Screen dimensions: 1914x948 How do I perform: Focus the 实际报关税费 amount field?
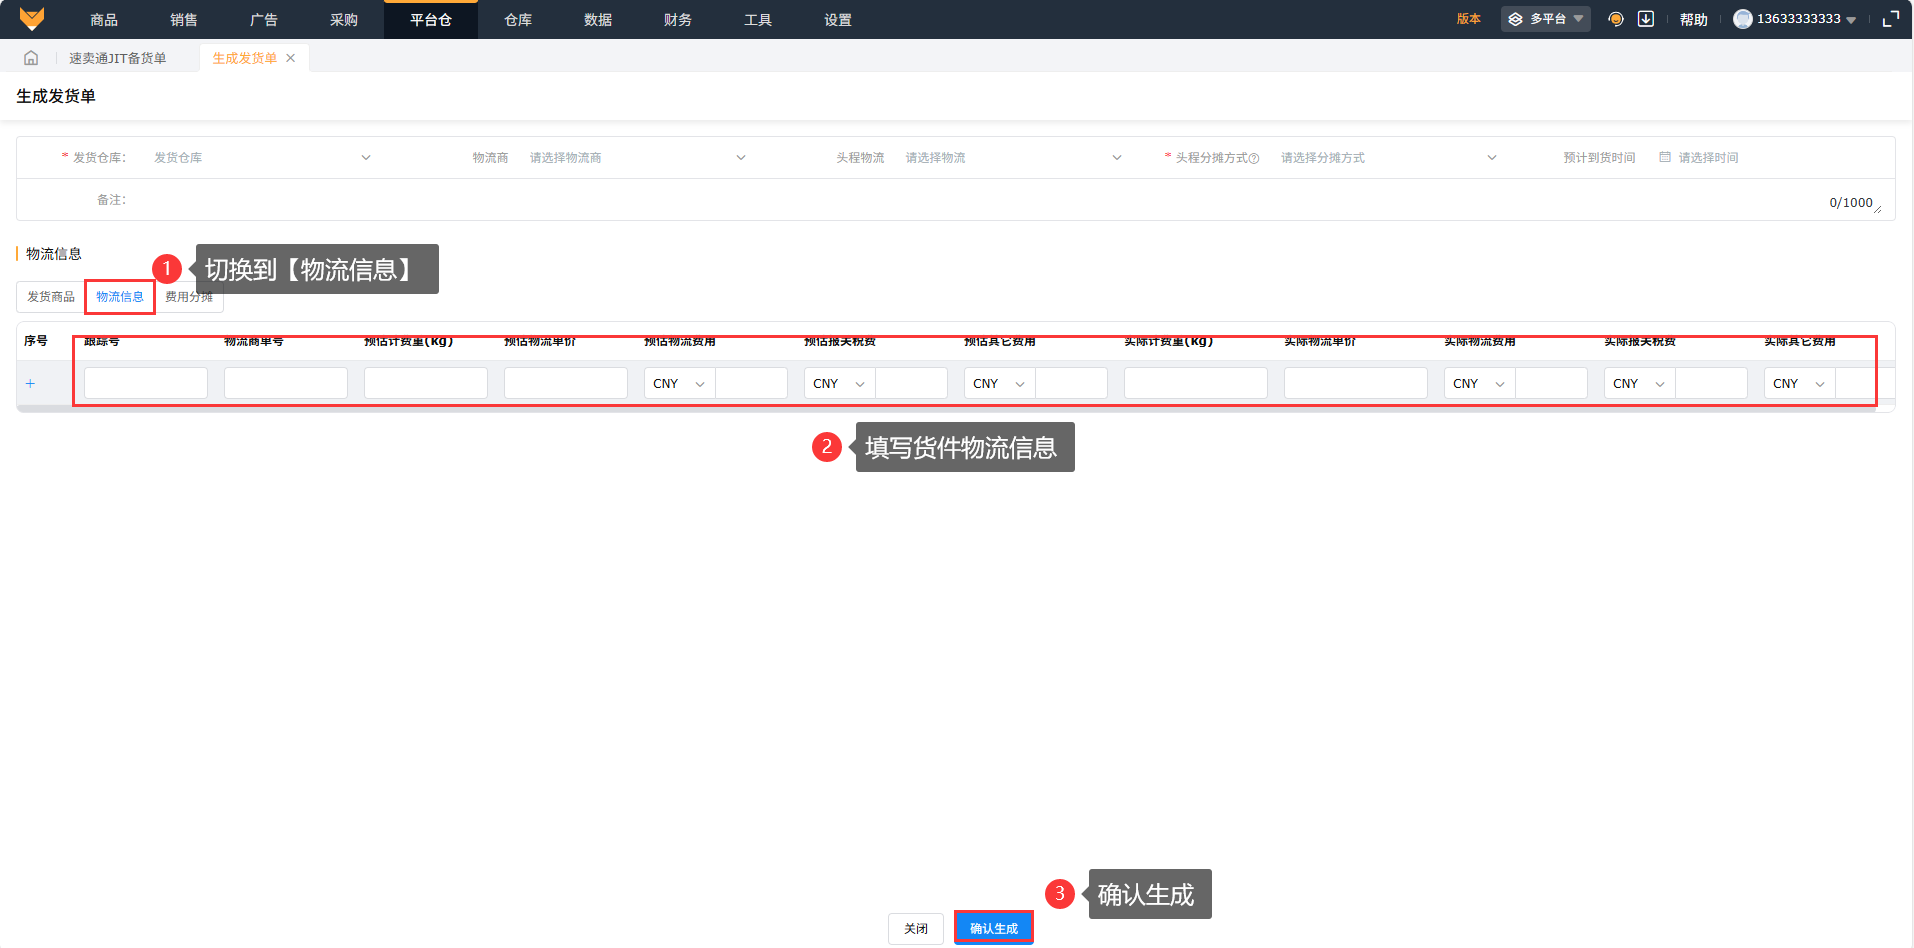point(1712,384)
